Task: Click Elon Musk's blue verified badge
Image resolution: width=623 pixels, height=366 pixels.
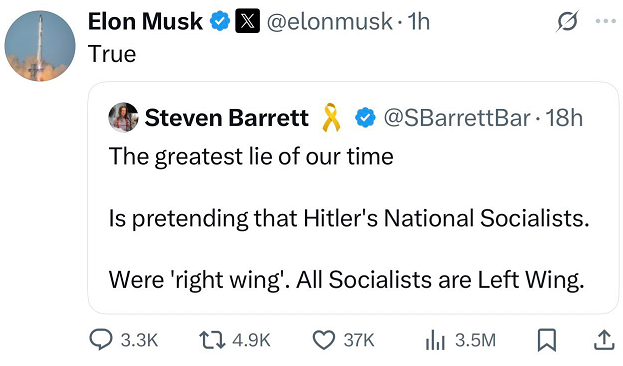Action: (220, 21)
